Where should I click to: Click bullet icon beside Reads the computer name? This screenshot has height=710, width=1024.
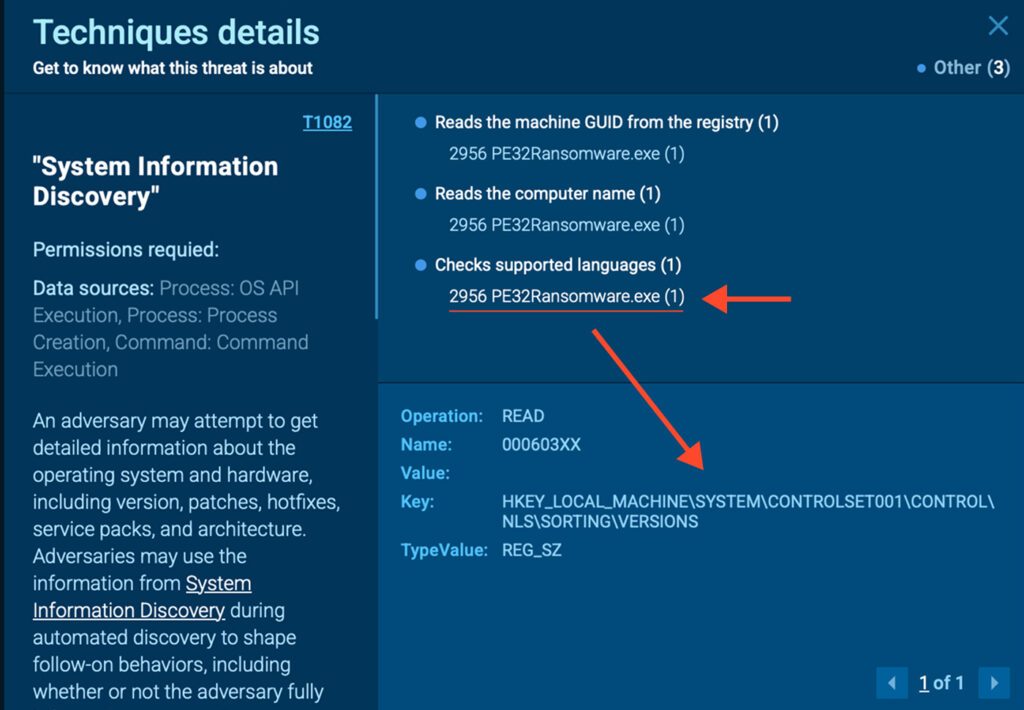click(421, 194)
